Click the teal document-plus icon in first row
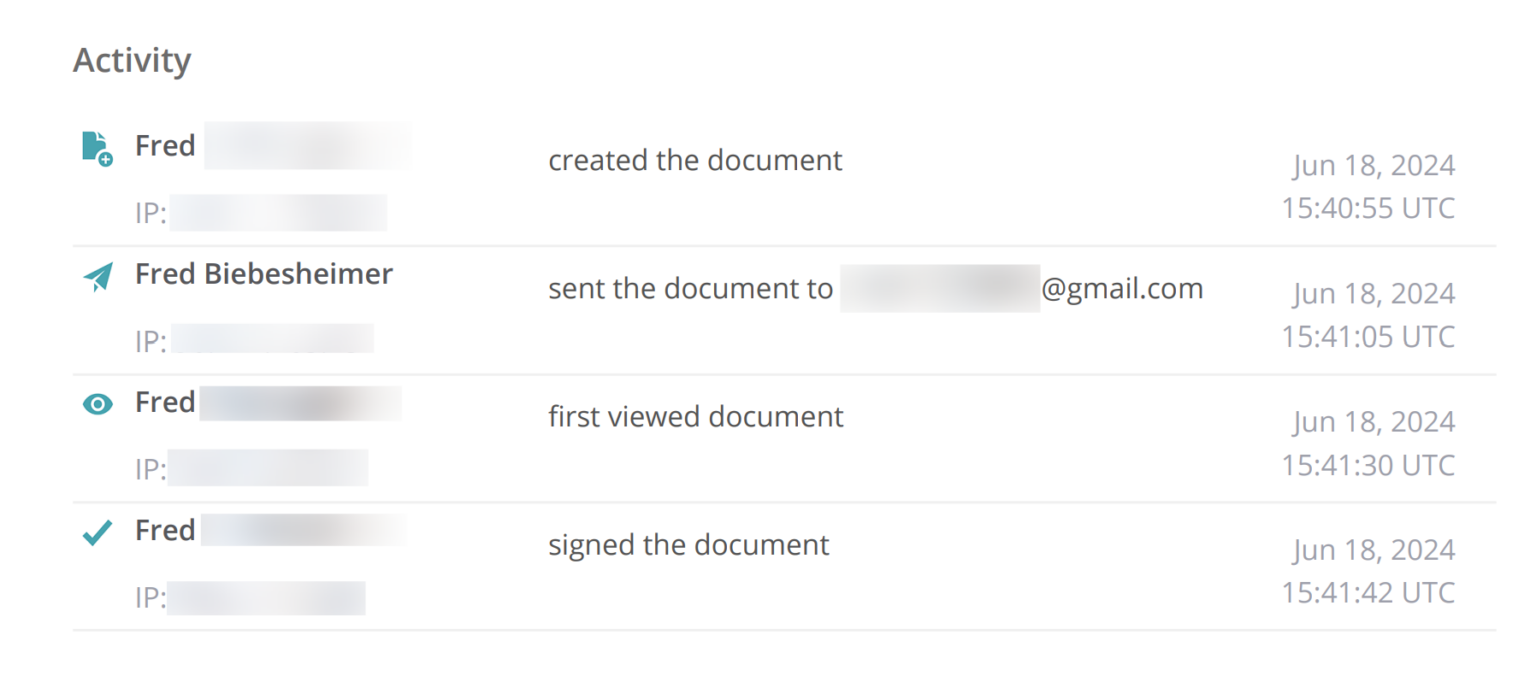 [97, 147]
